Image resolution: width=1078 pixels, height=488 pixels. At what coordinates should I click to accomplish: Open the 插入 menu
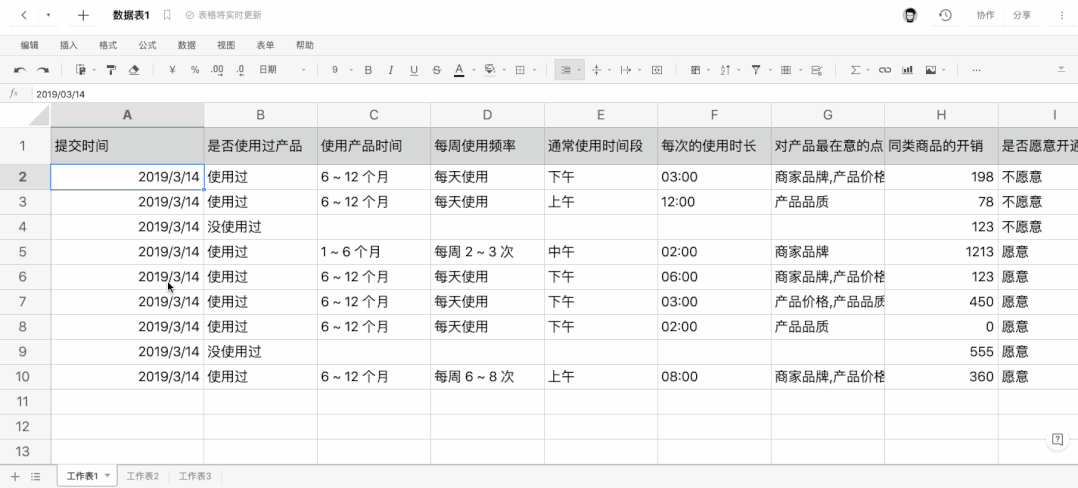[x=69, y=45]
